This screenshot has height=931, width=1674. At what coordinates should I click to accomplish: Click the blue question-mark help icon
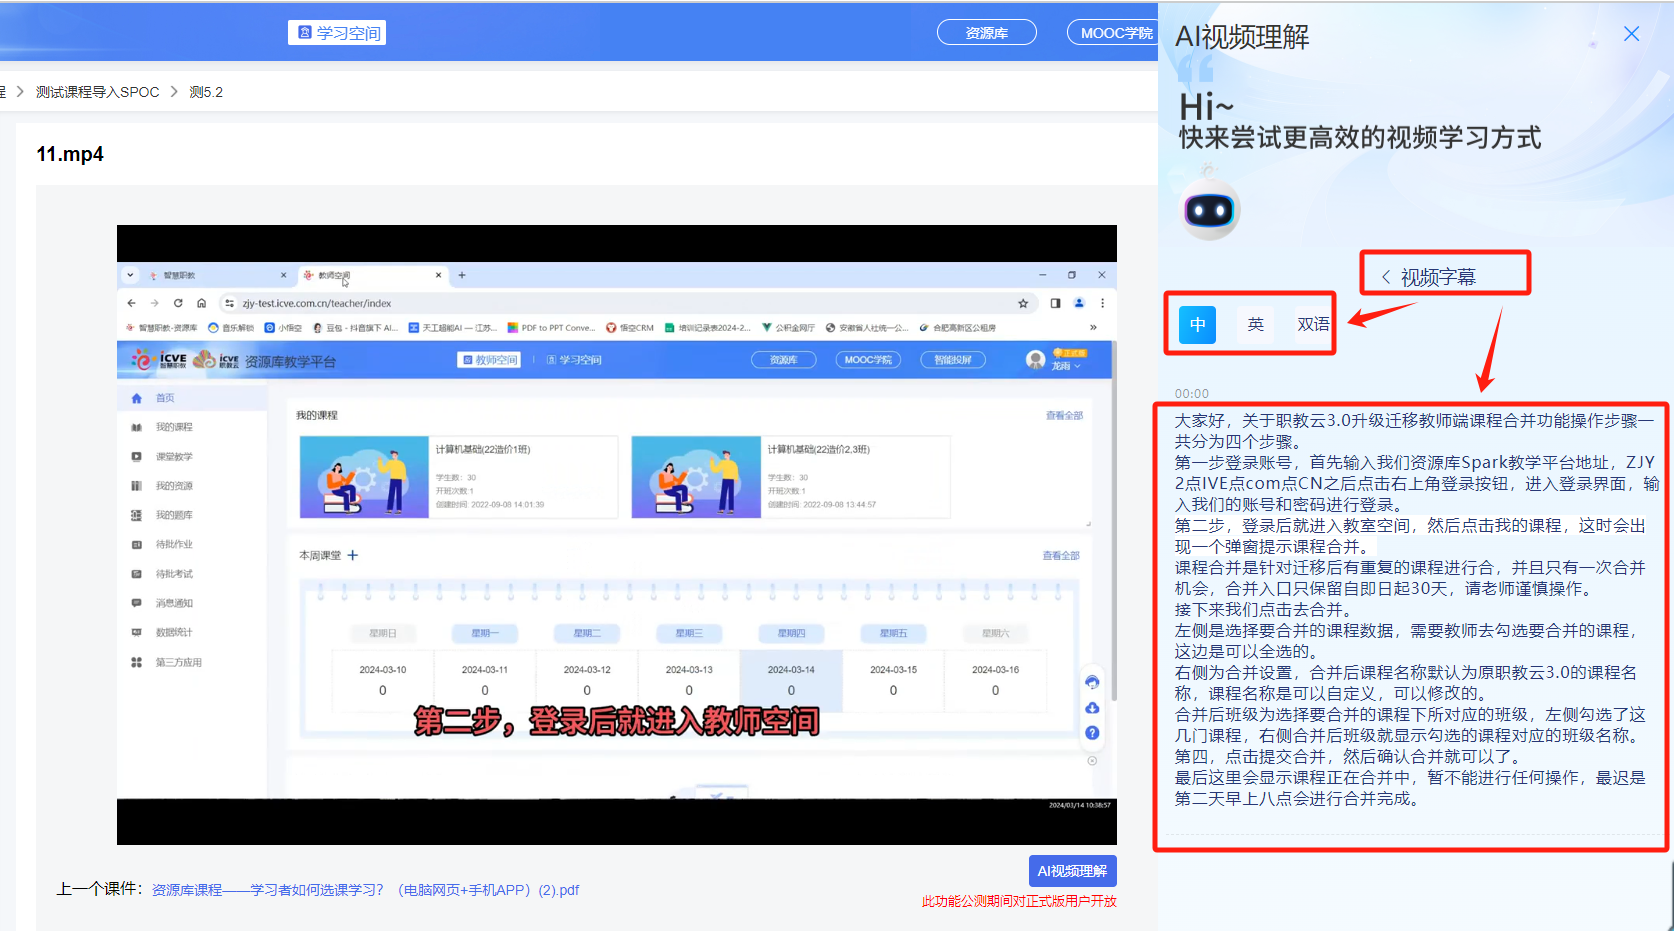(x=1092, y=732)
